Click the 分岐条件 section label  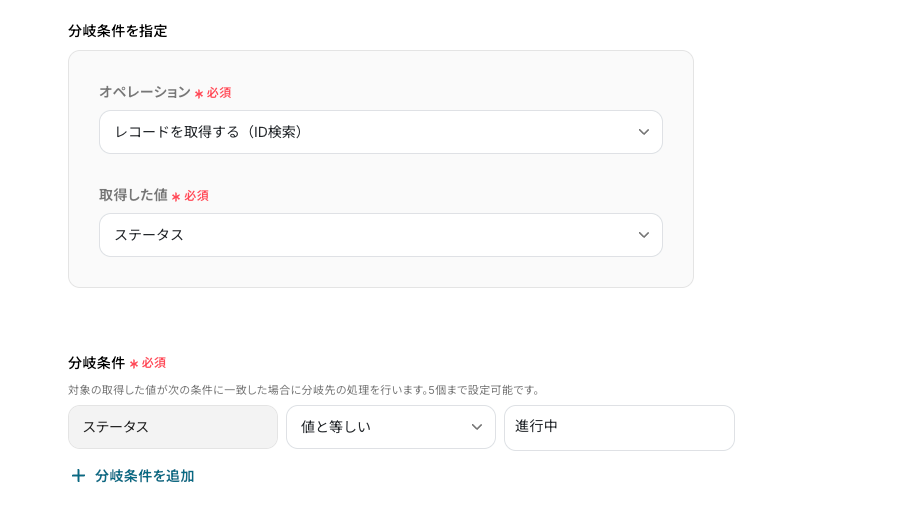coord(96,363)
